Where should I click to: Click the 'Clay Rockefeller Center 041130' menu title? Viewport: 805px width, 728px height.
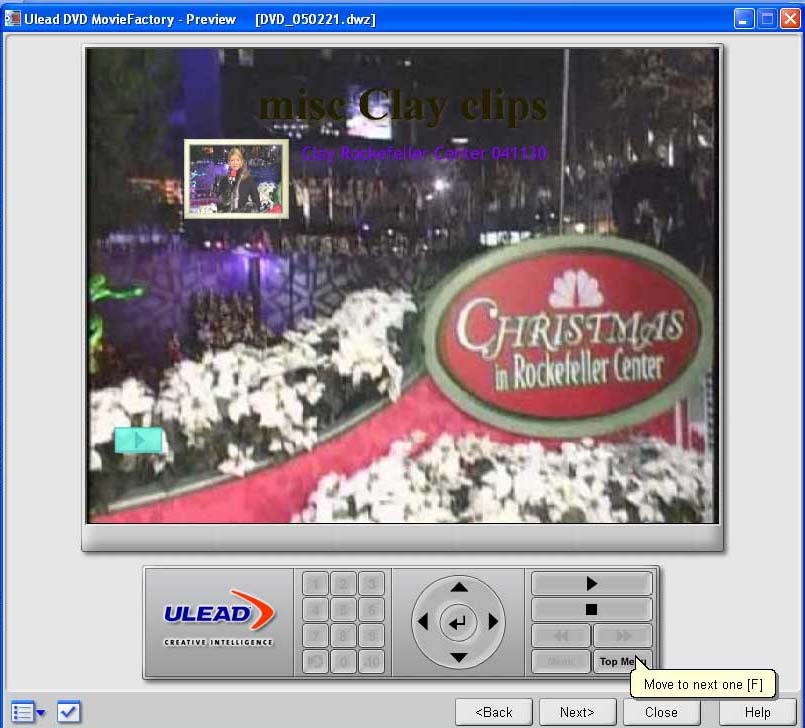424,153
